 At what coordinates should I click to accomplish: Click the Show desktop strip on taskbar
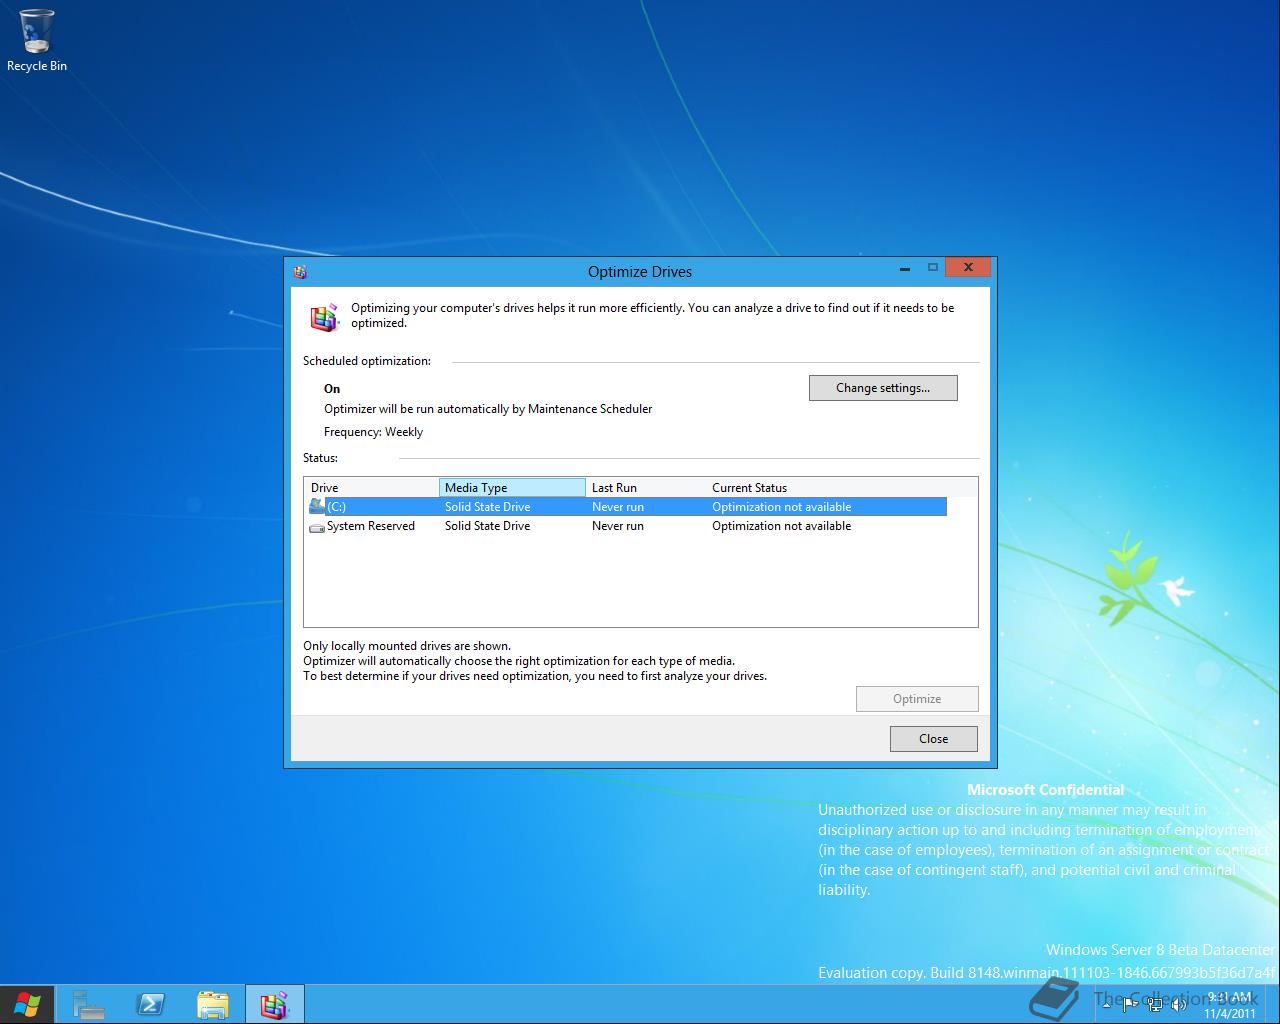tap(1274, 1004)
